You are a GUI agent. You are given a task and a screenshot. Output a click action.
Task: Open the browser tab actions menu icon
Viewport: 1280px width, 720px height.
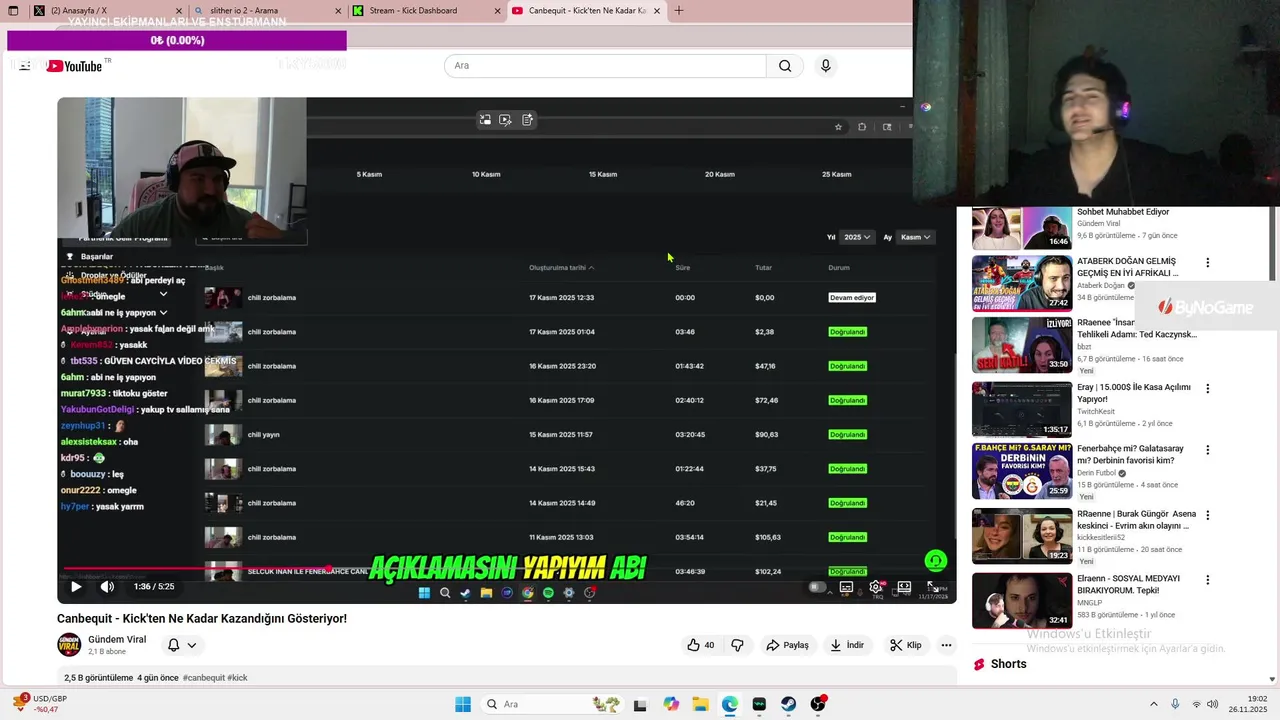coord(13,11)
